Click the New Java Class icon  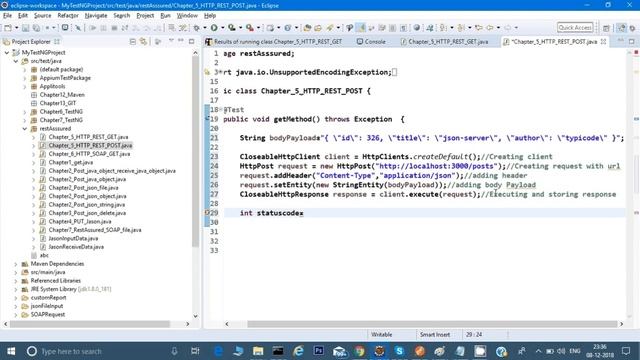pyautogui.click(x=288, y=28)
